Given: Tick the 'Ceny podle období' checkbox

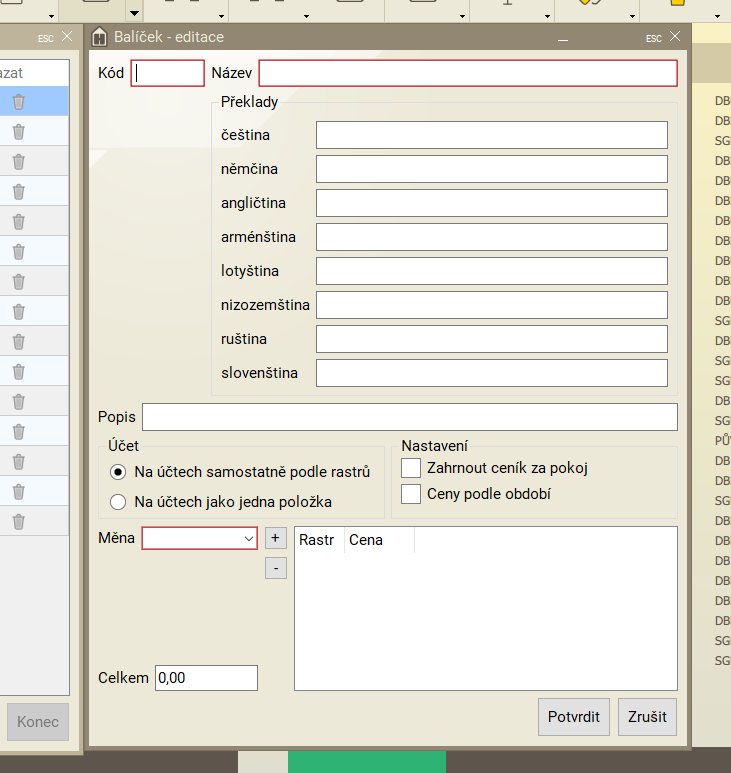Looking at the screenshot, I should pyautogui.click(x=411, y=494).
